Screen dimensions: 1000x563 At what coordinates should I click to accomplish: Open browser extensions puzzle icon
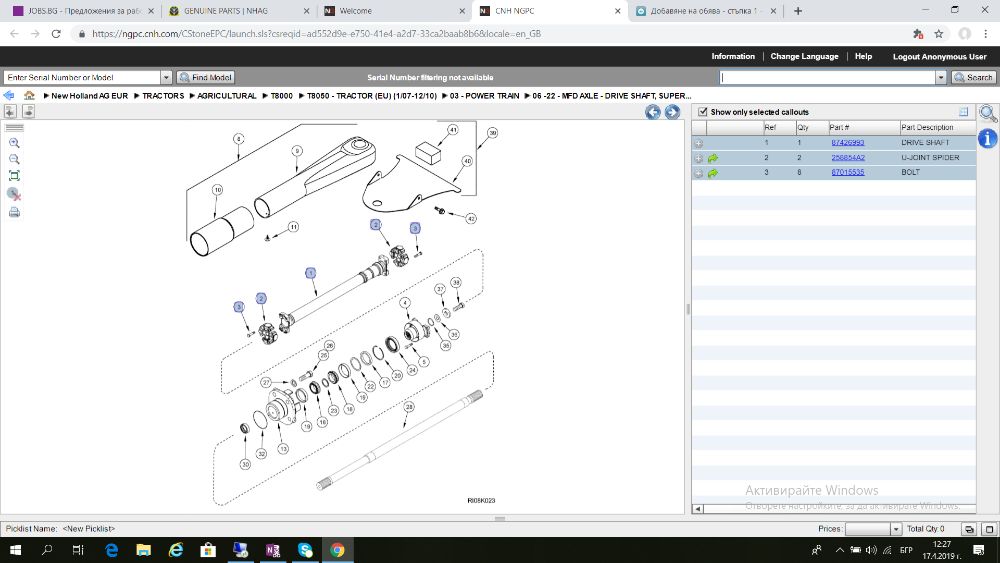coord(918,34)
